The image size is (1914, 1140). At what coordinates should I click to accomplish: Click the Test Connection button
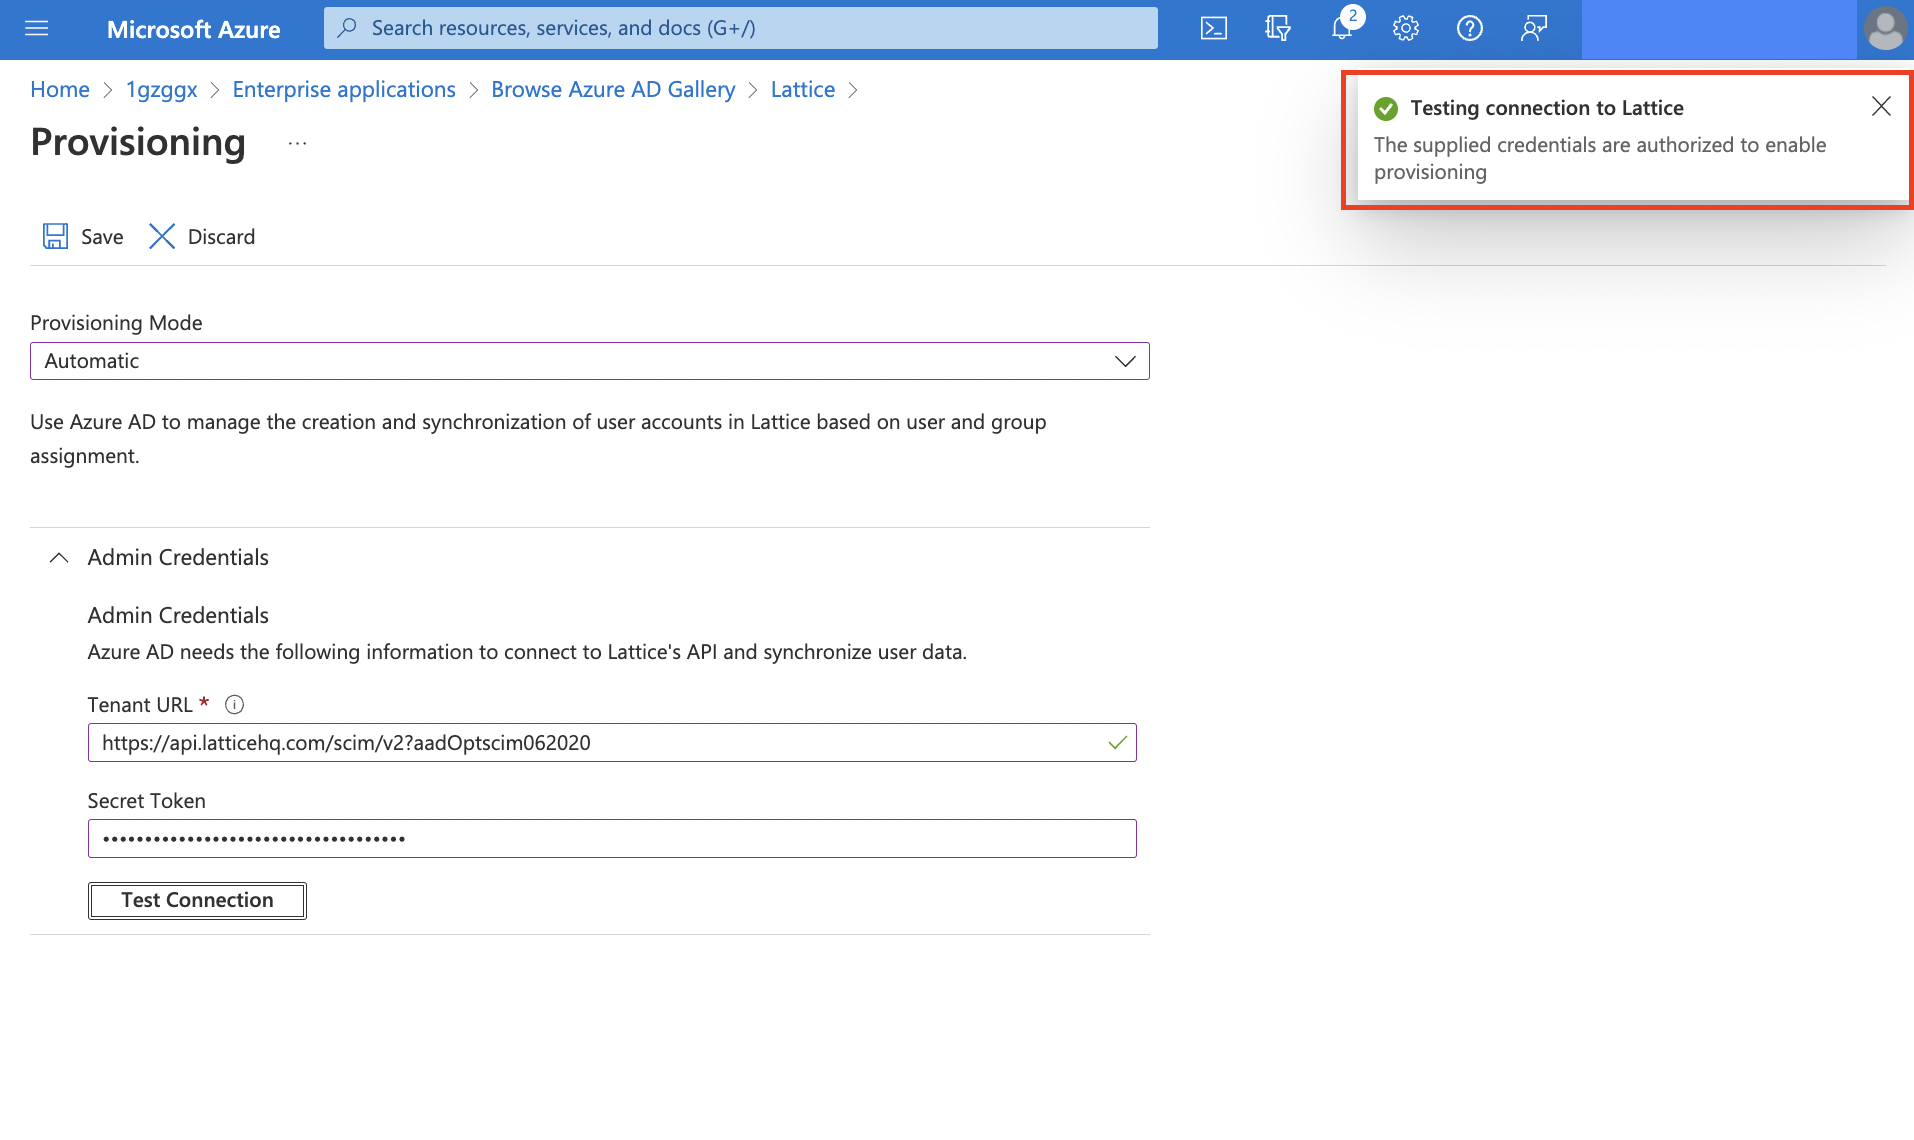(197, 900)
